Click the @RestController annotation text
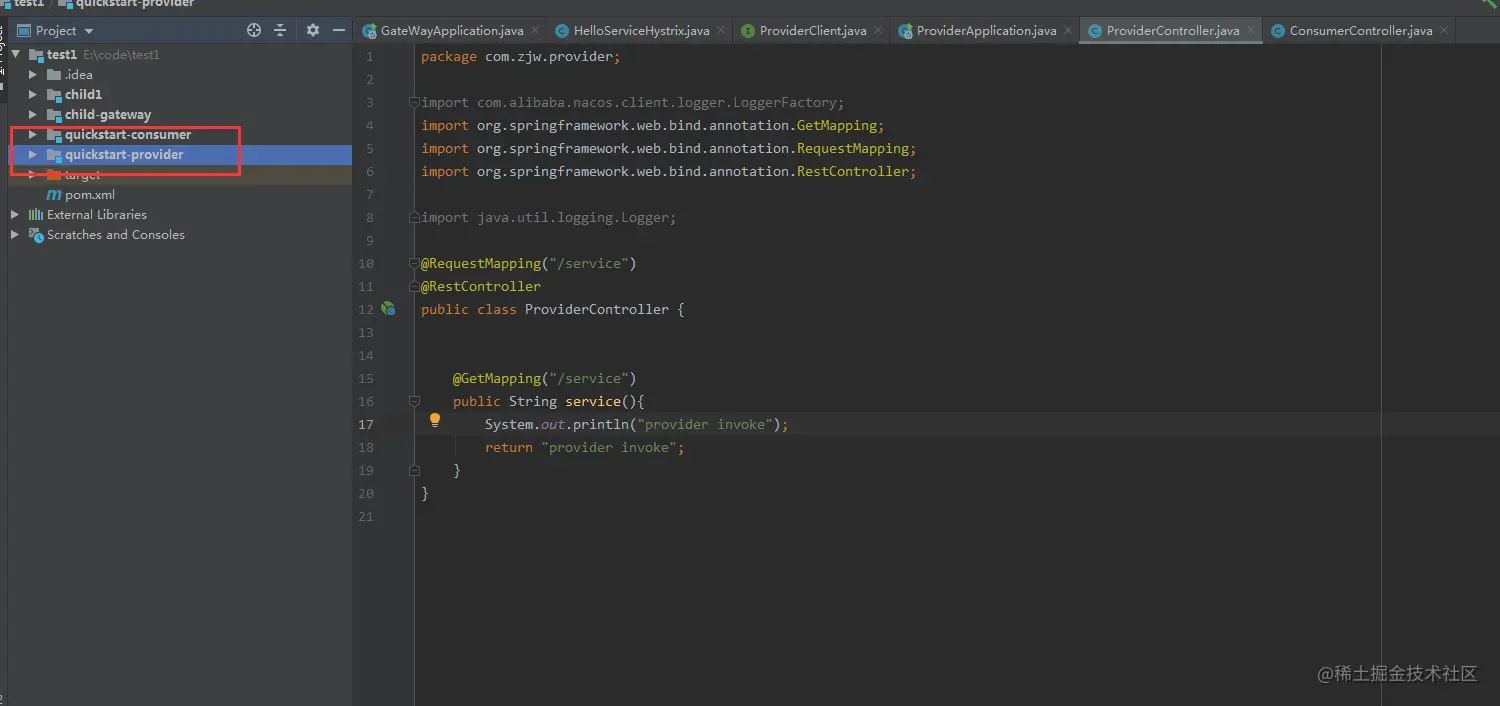Screen dimensions: 1500x706 click(x=481, y=286)
